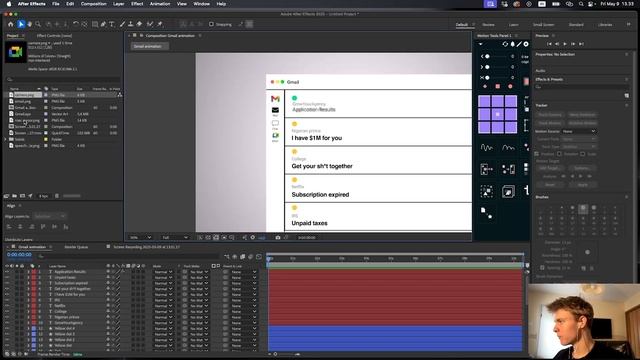Click the snapshot camera icon below viewer
Image resolution: width=640 pixels, height=360 pixels.
tap(278, 237)
